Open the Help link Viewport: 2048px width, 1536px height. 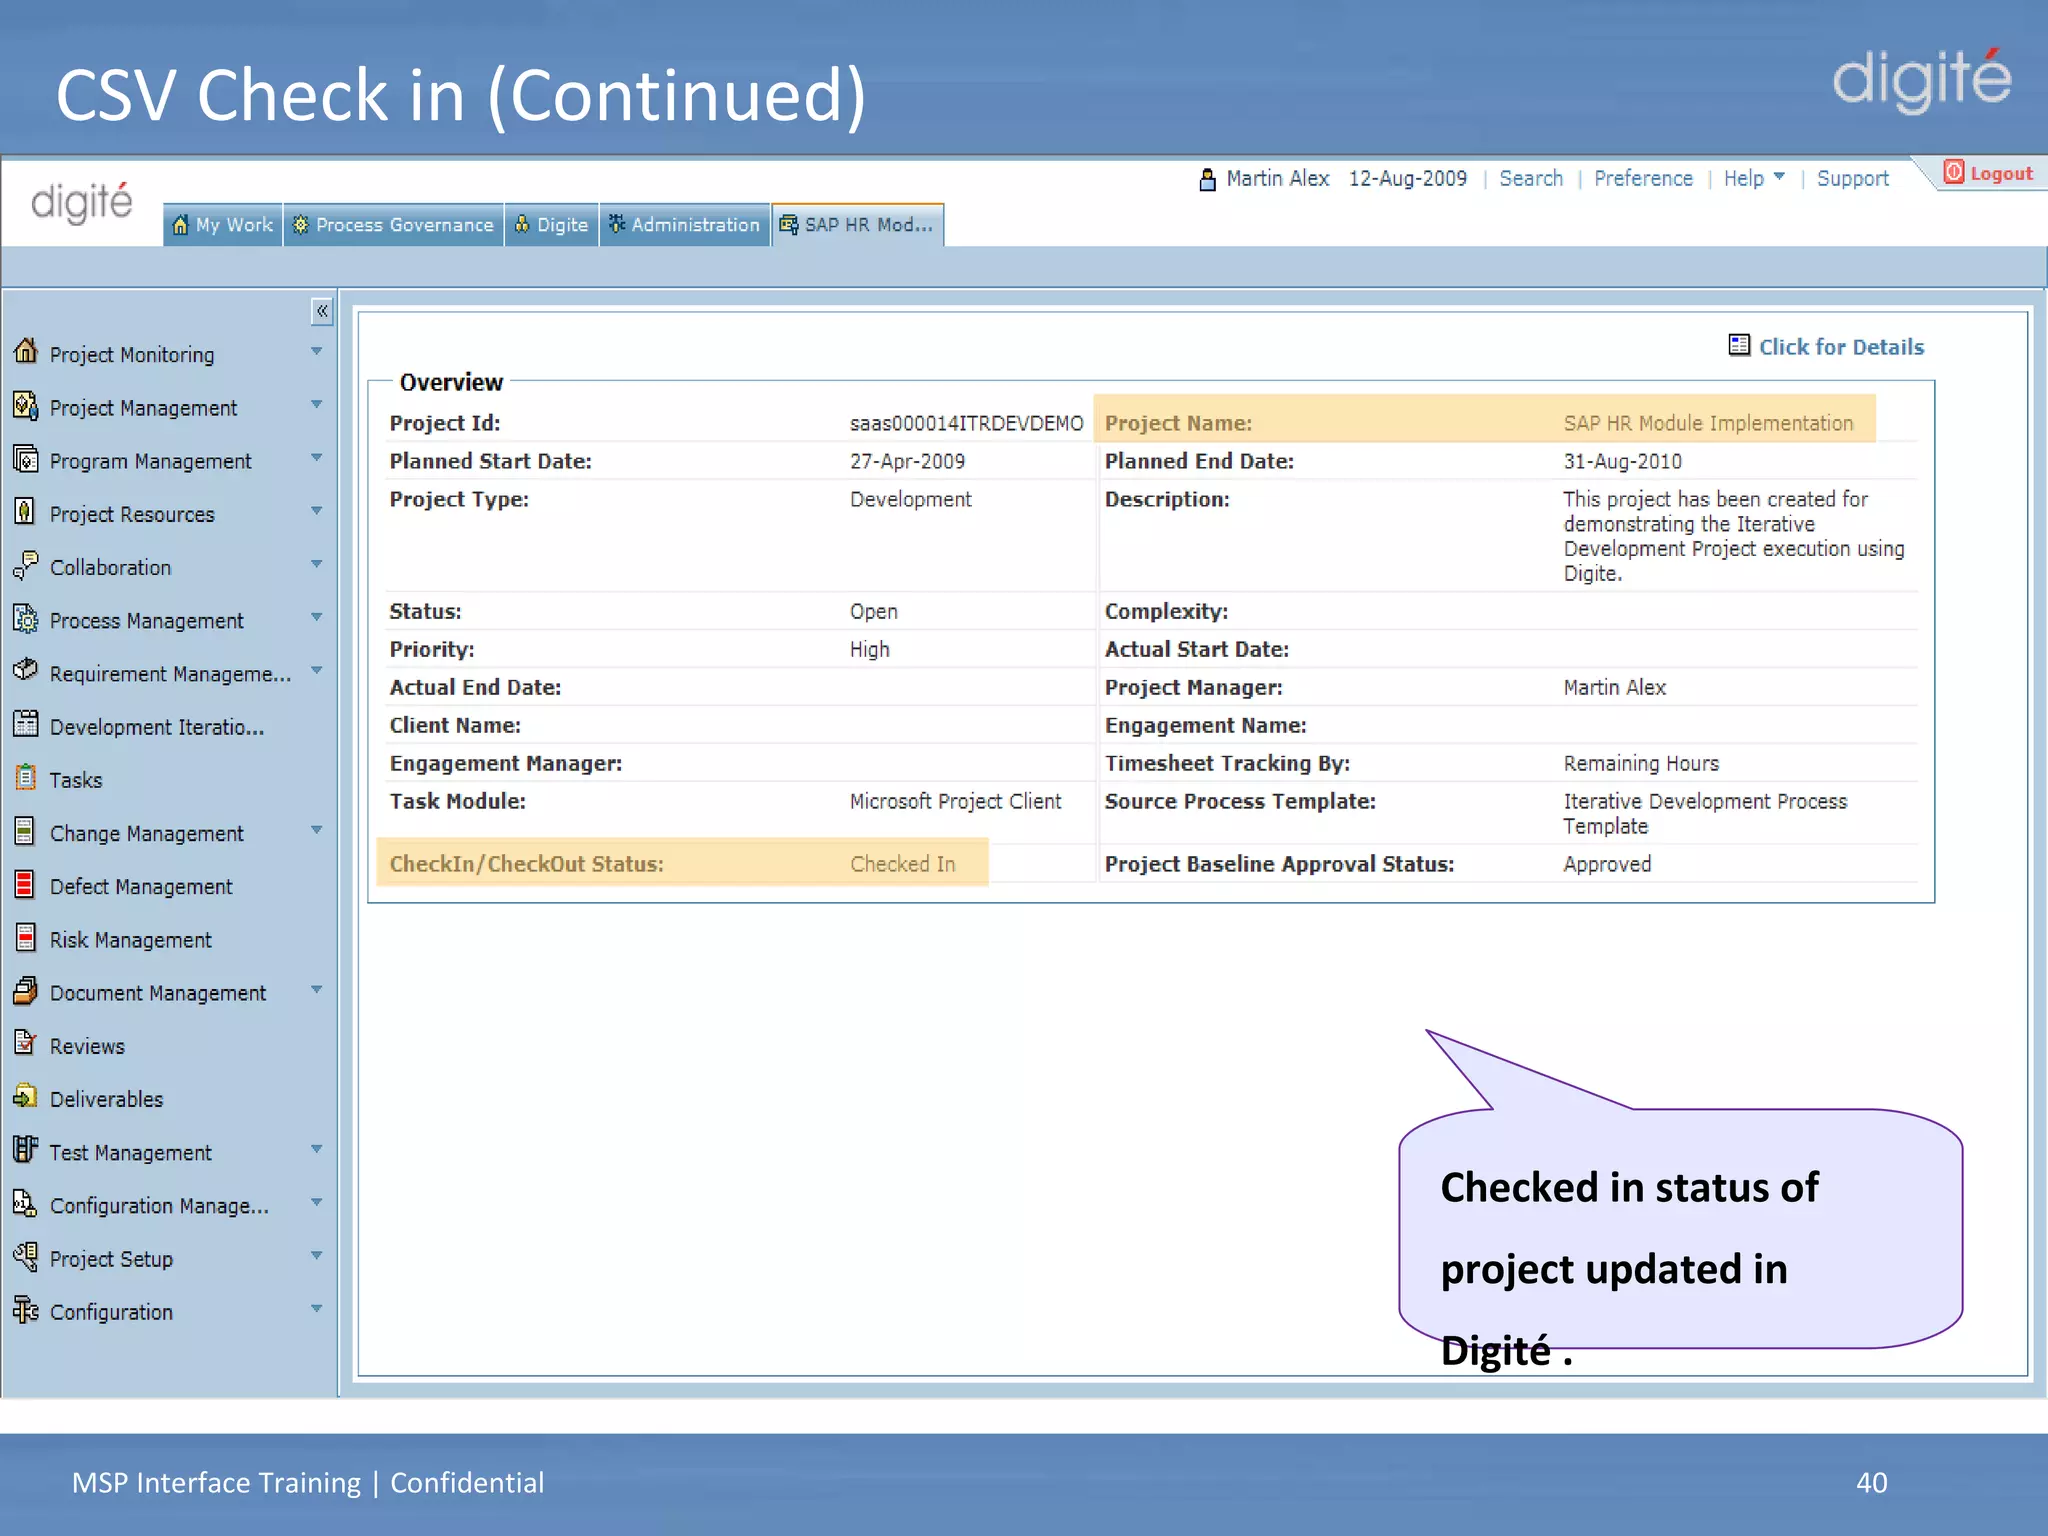(x=1743, y=178)
